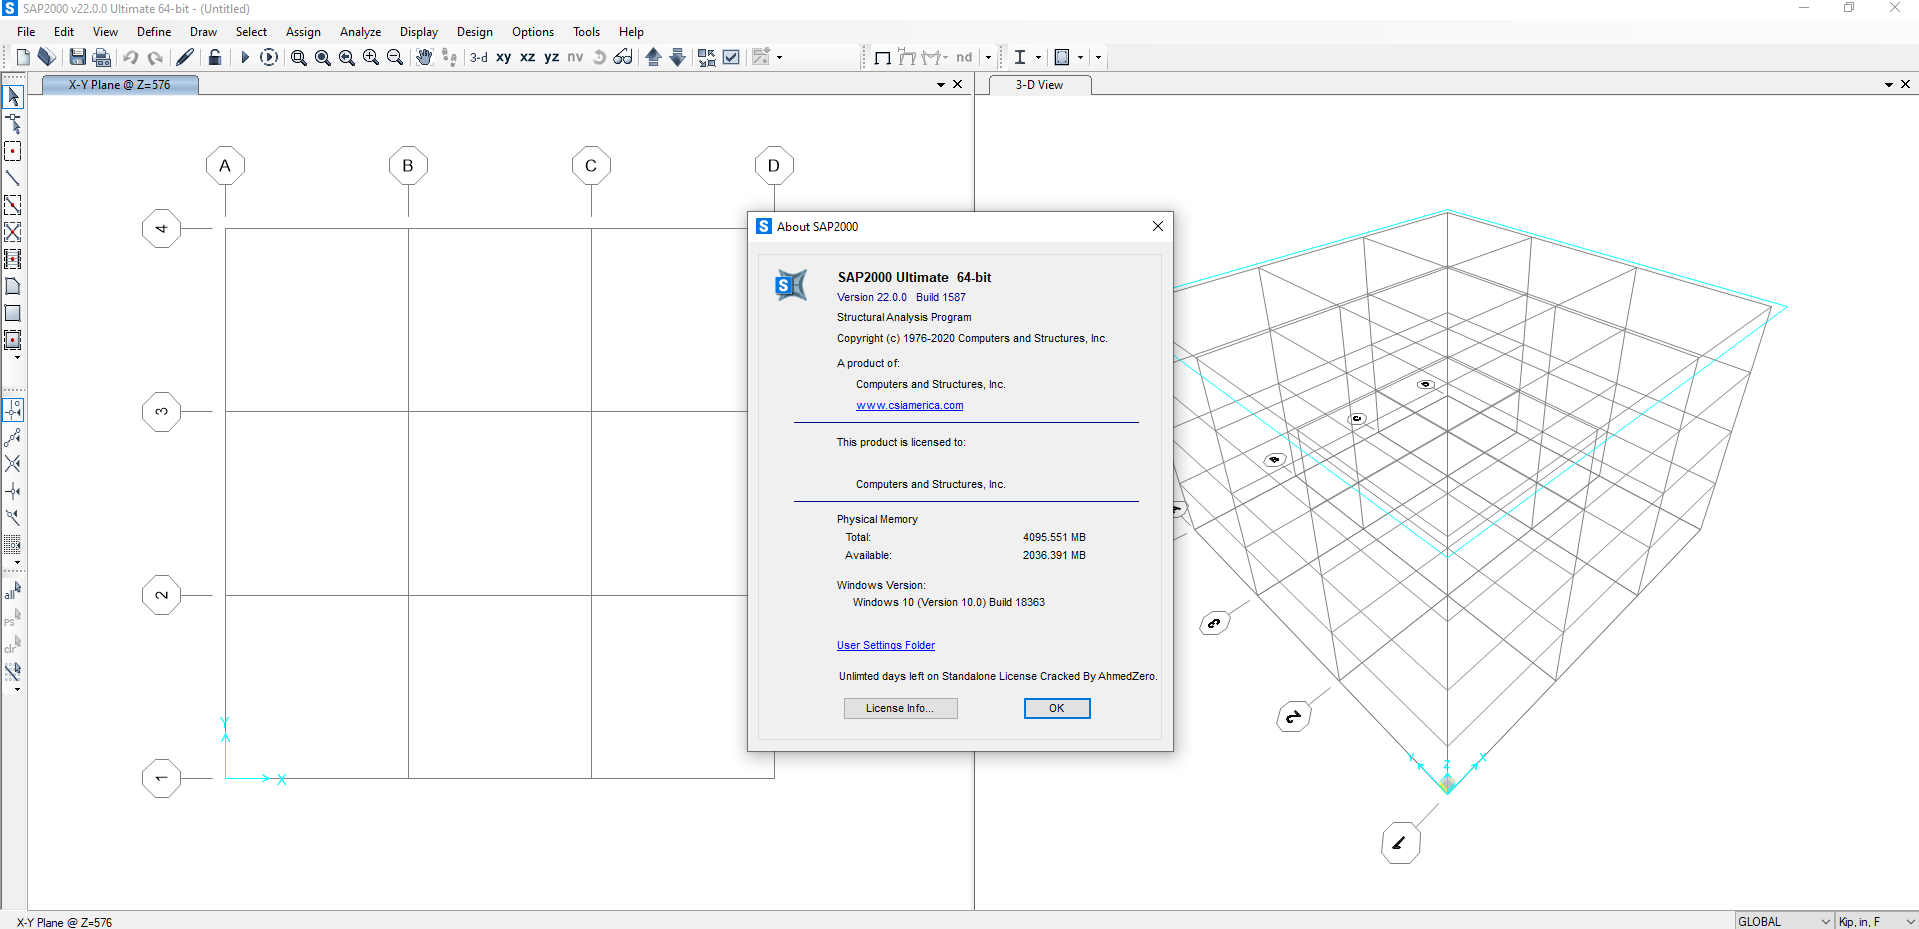Toggle snap to ends and midpoints icon
Viewport: 1919px width, 929px height.
(x=13, y=437)
